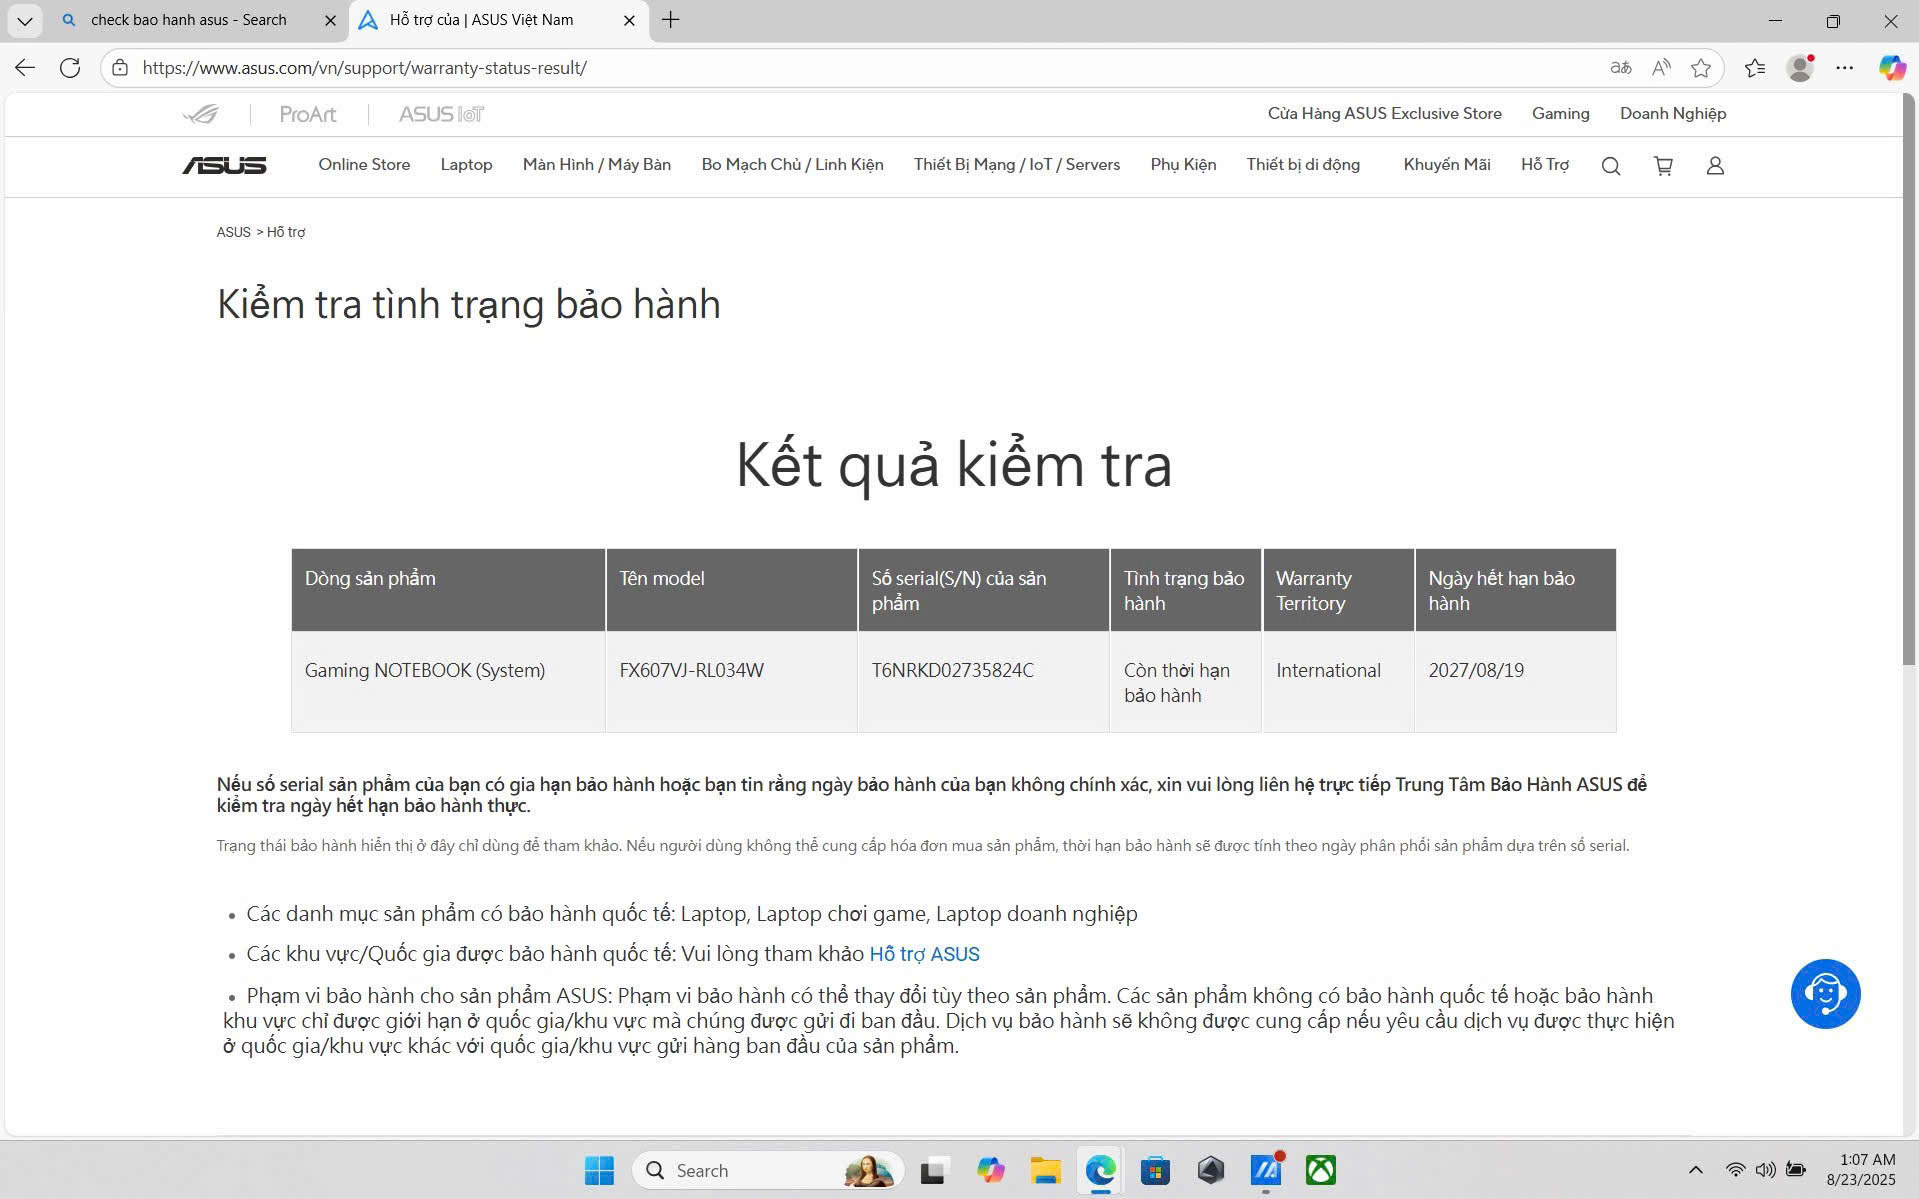Image resolution: width=1919 pixels, height=1199 pixels.
Task: Open the Laptop menu
Action: coord(466,165)
